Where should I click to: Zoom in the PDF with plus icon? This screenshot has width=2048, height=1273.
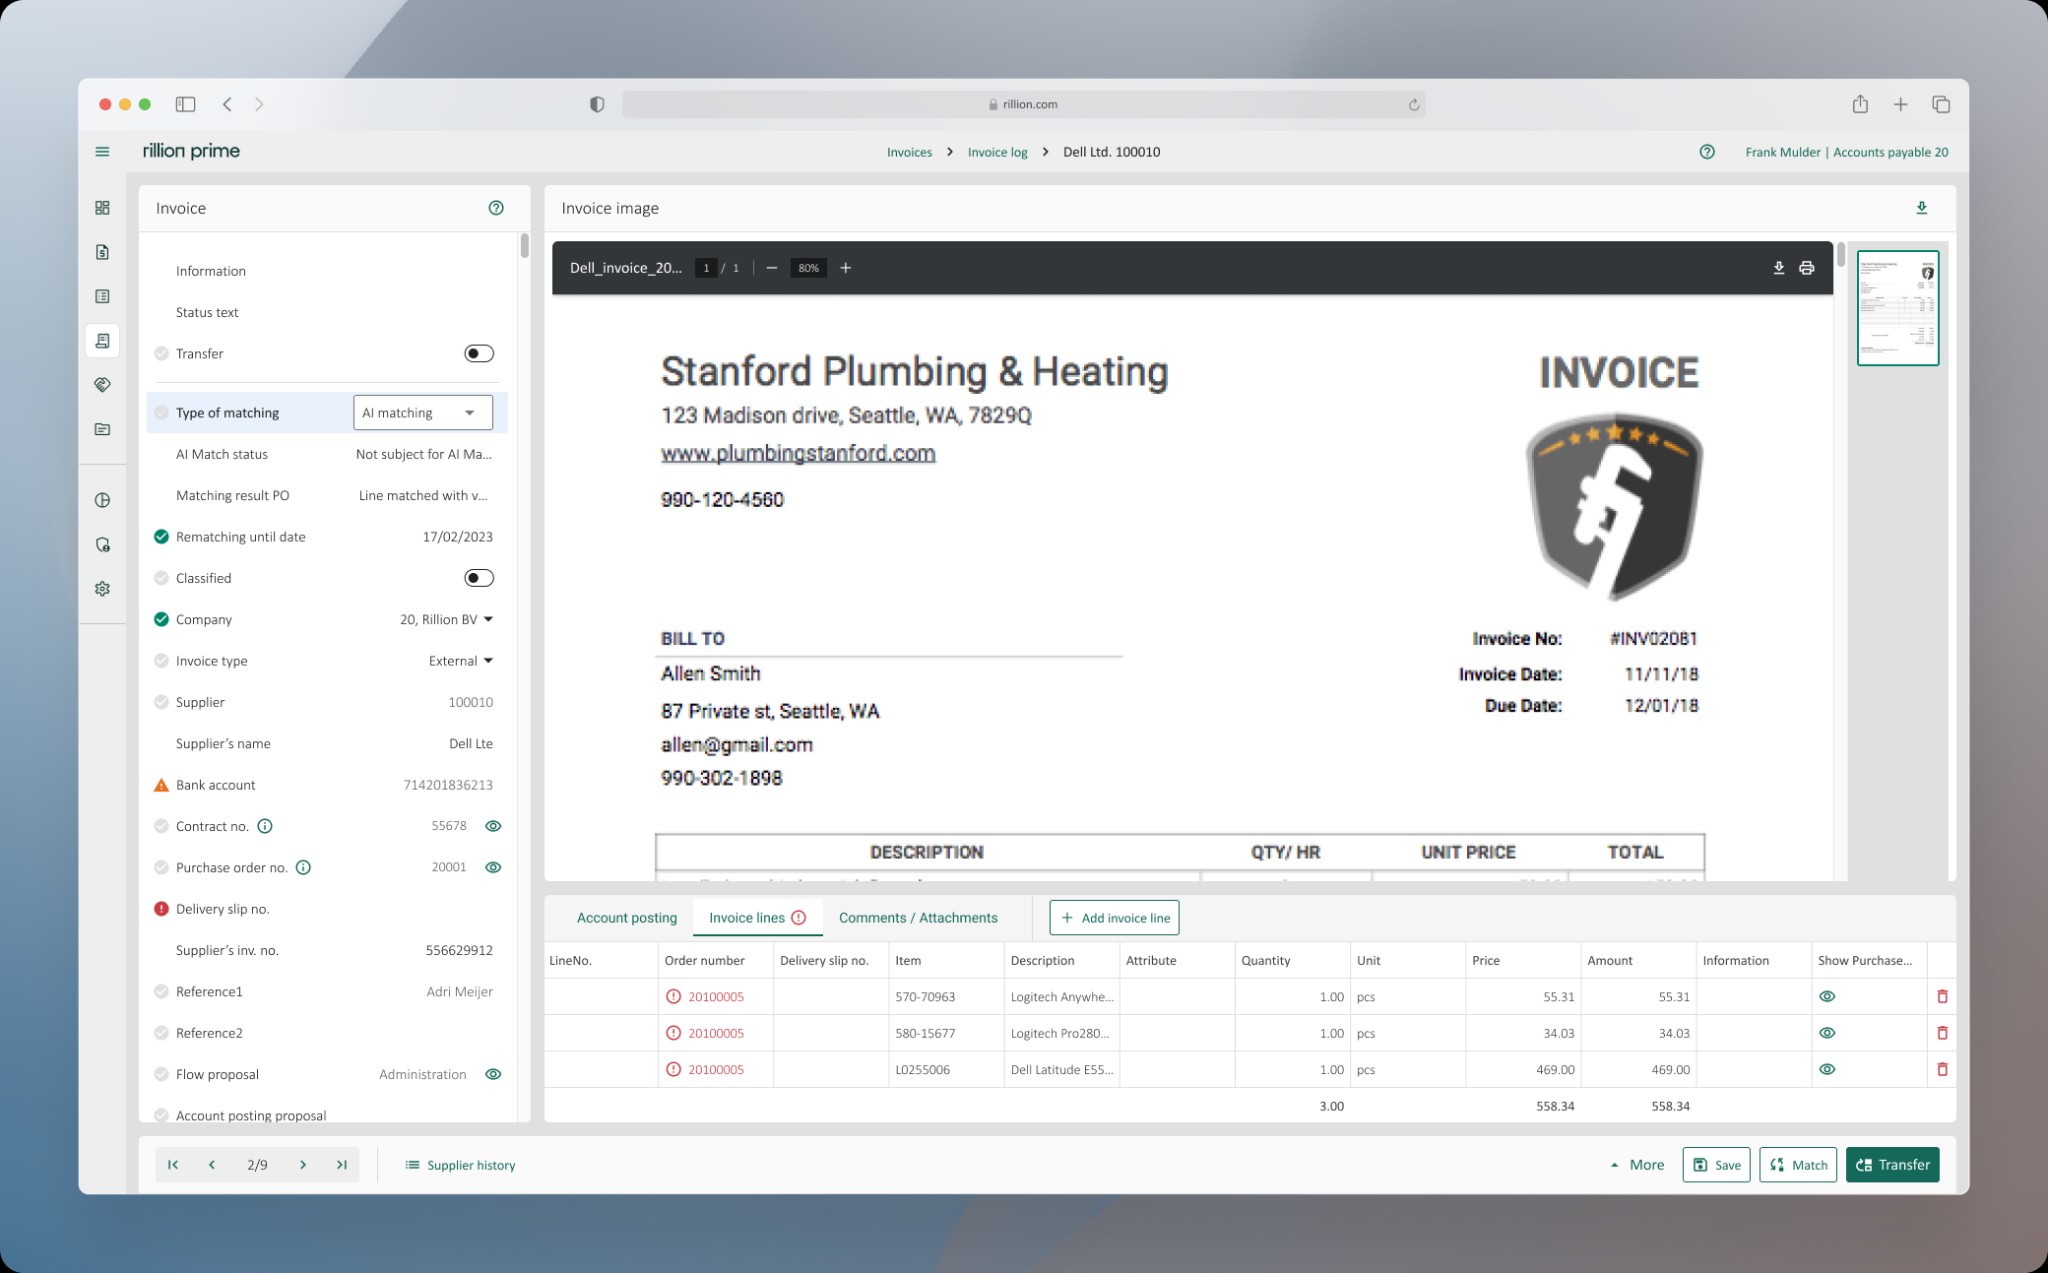coord(845,268)
